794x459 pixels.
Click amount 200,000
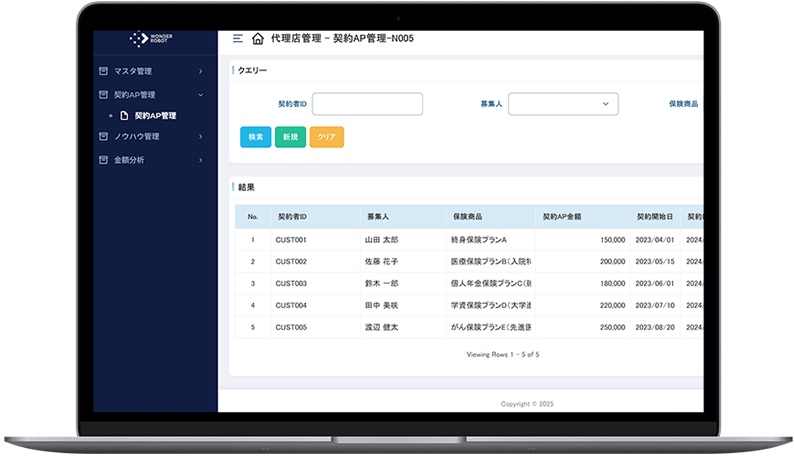(x=613, y=261)
